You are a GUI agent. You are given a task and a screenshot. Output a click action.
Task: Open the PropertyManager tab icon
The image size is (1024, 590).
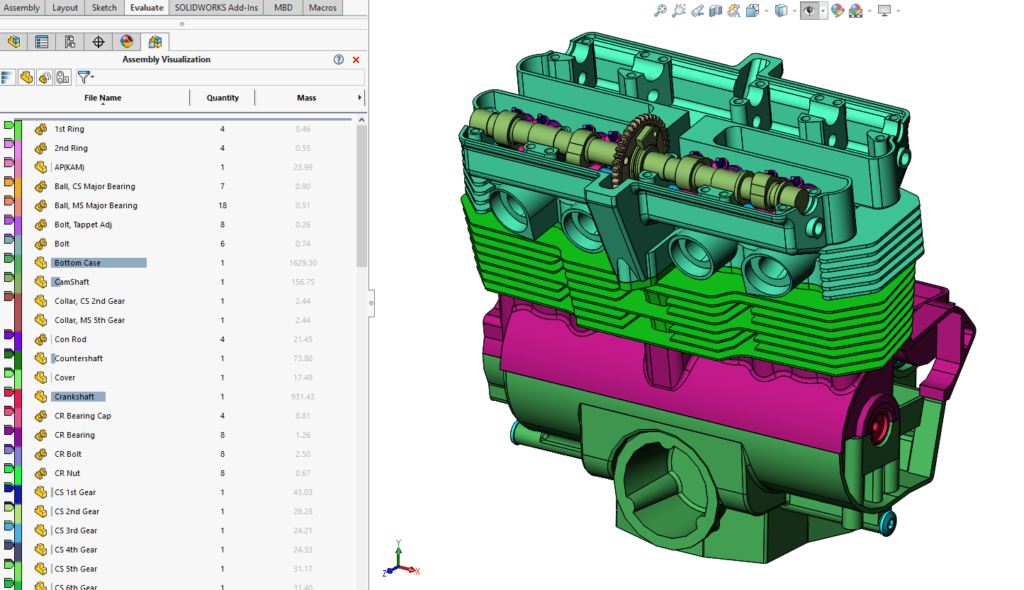42,42
